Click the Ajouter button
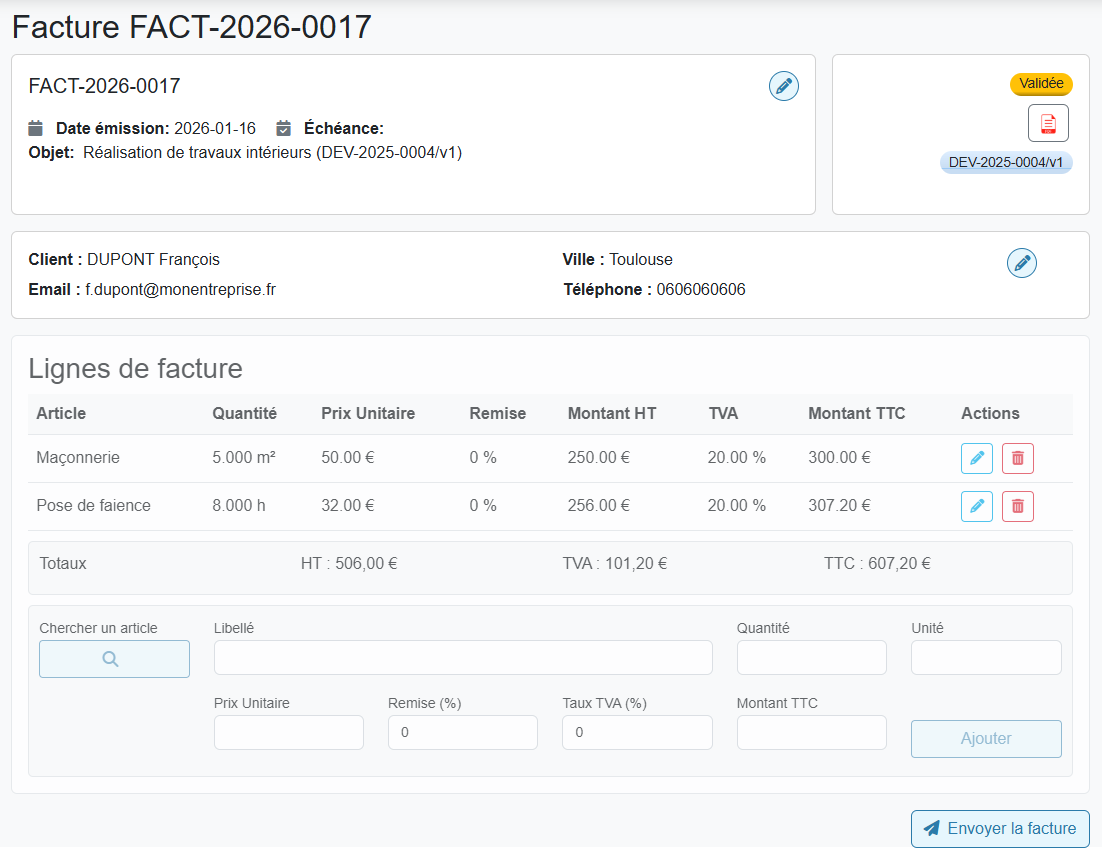The image size is (1102, 858). tap(986, 739)
